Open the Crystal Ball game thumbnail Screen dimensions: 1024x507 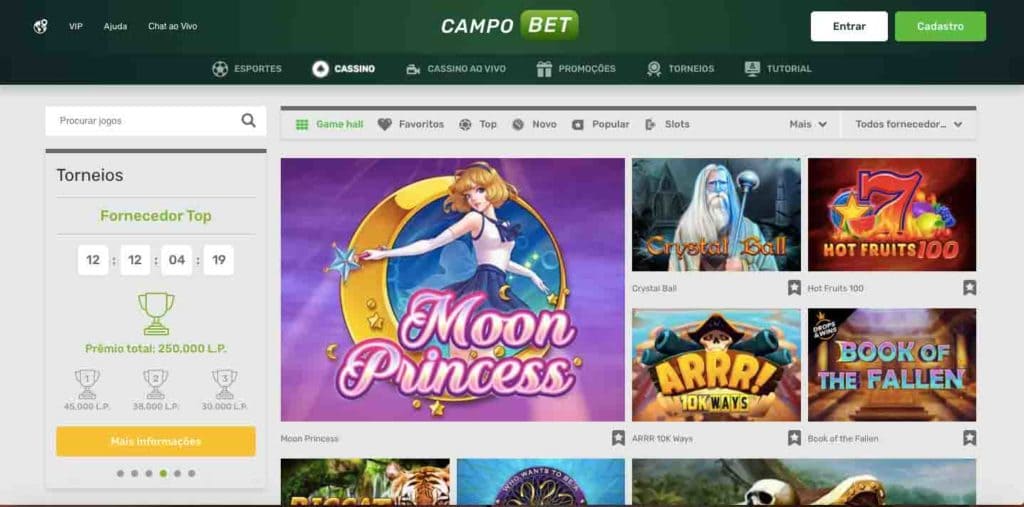tap(716, 214)
